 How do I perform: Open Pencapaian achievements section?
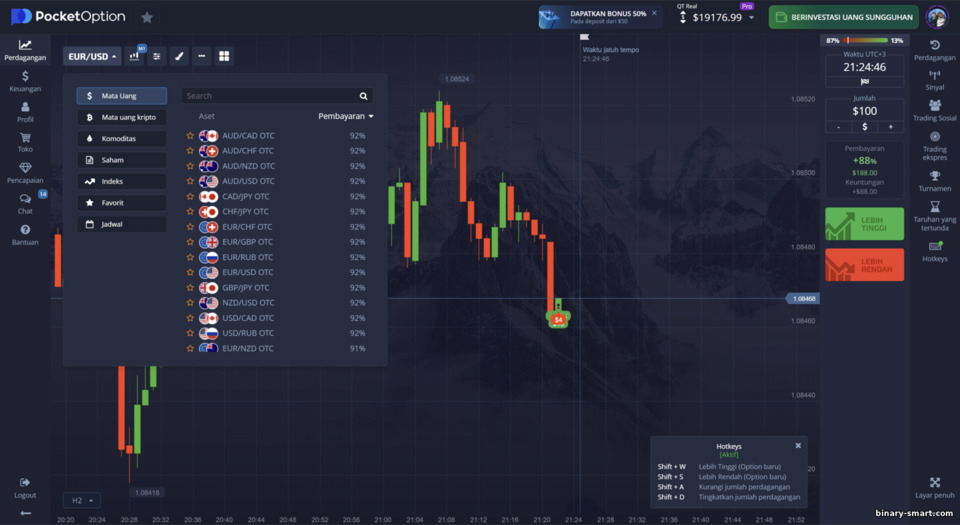tap(24, 173)
